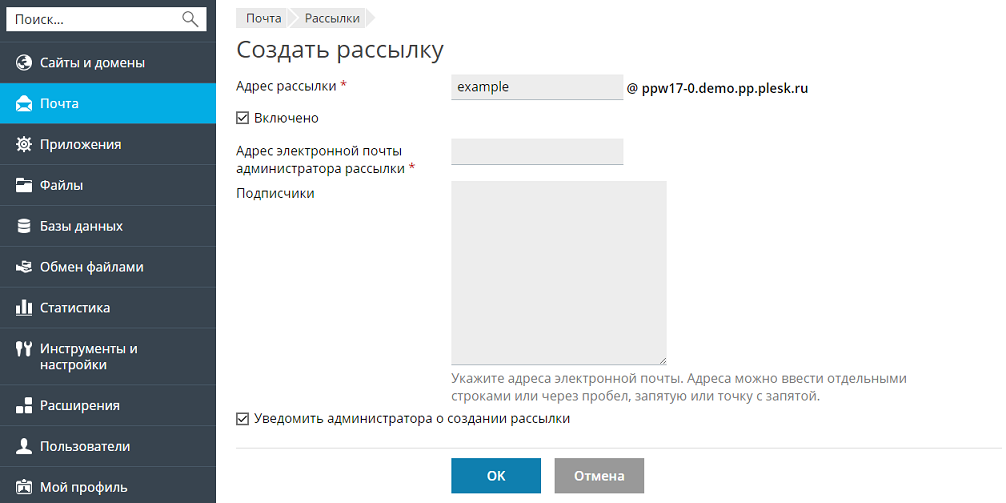Click the database icon for Базы данных
Screen dimensions: 1006x503
25,226
